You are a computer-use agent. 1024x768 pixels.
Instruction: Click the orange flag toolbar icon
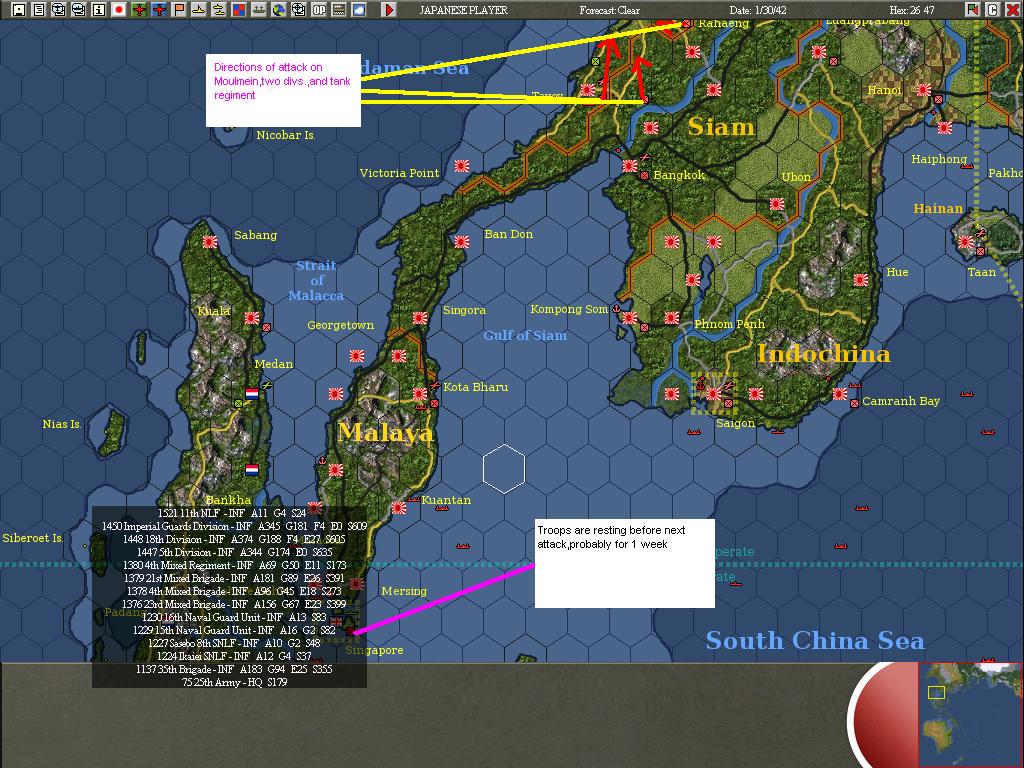(179, 10)
